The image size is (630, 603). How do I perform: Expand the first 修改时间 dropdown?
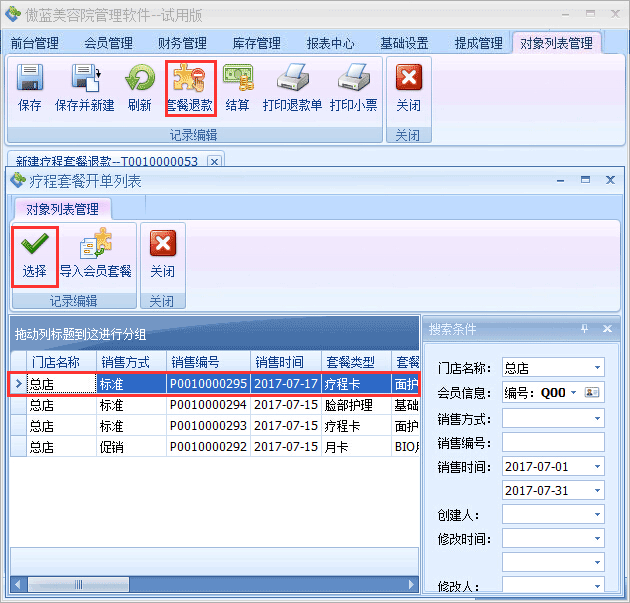[x=597, y=538]
